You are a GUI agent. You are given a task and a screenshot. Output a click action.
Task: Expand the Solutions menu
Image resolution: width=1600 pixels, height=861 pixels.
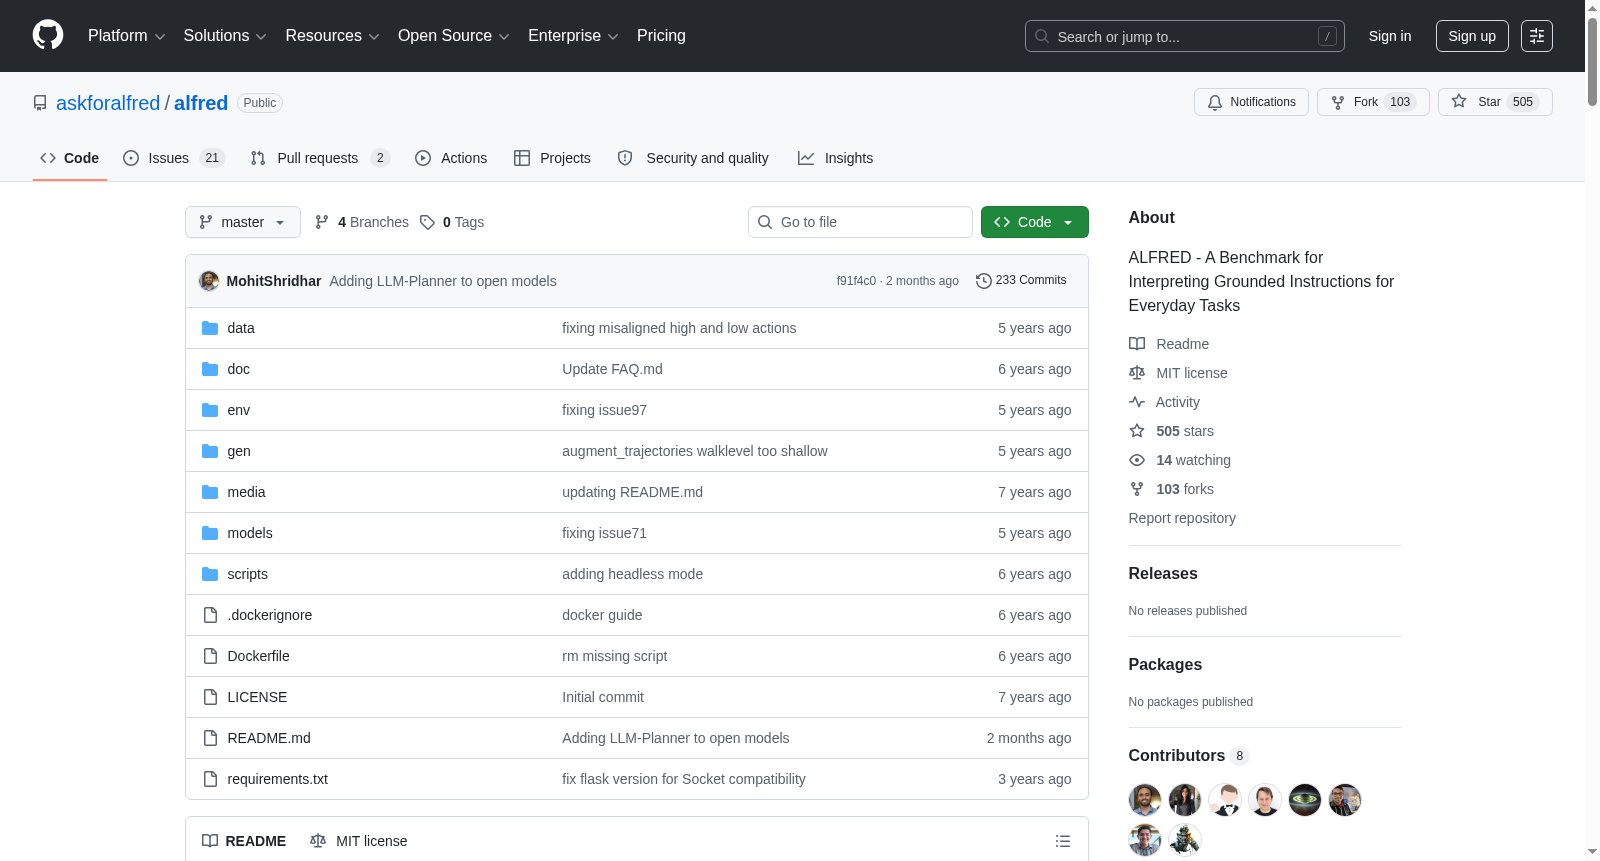click(225, 36)
